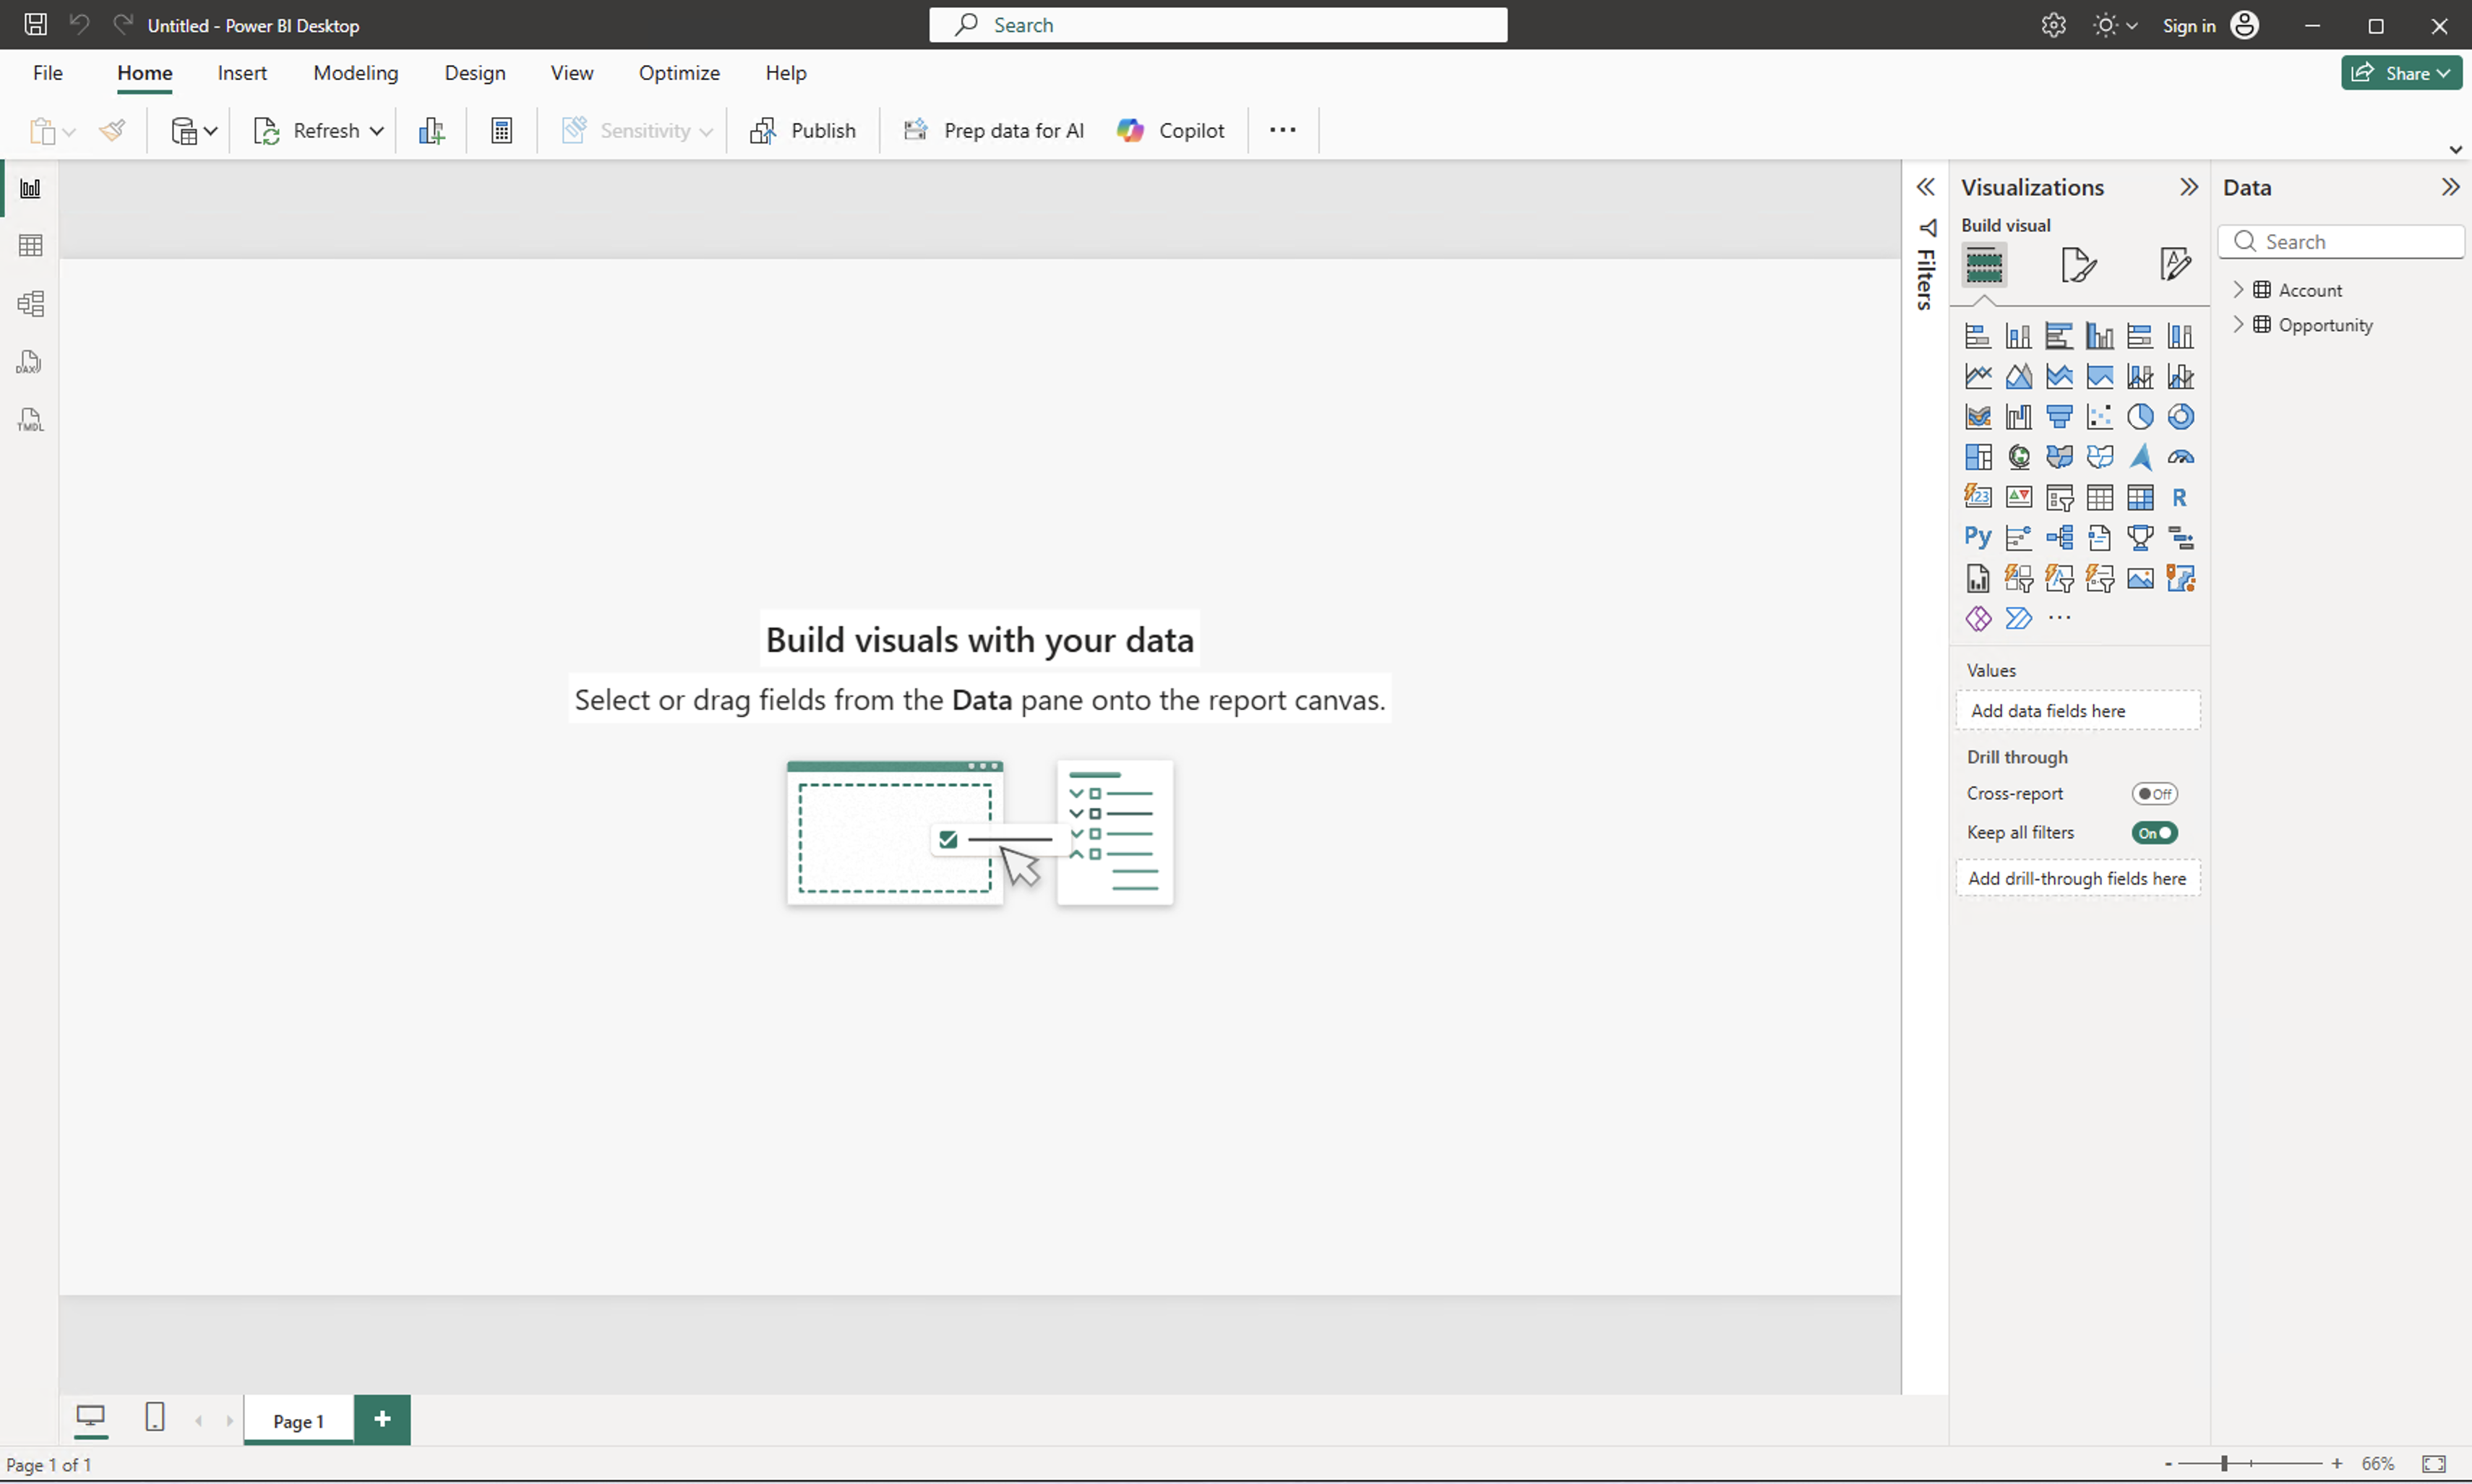Click the Save icon in title bar

(x=36, y=25)
